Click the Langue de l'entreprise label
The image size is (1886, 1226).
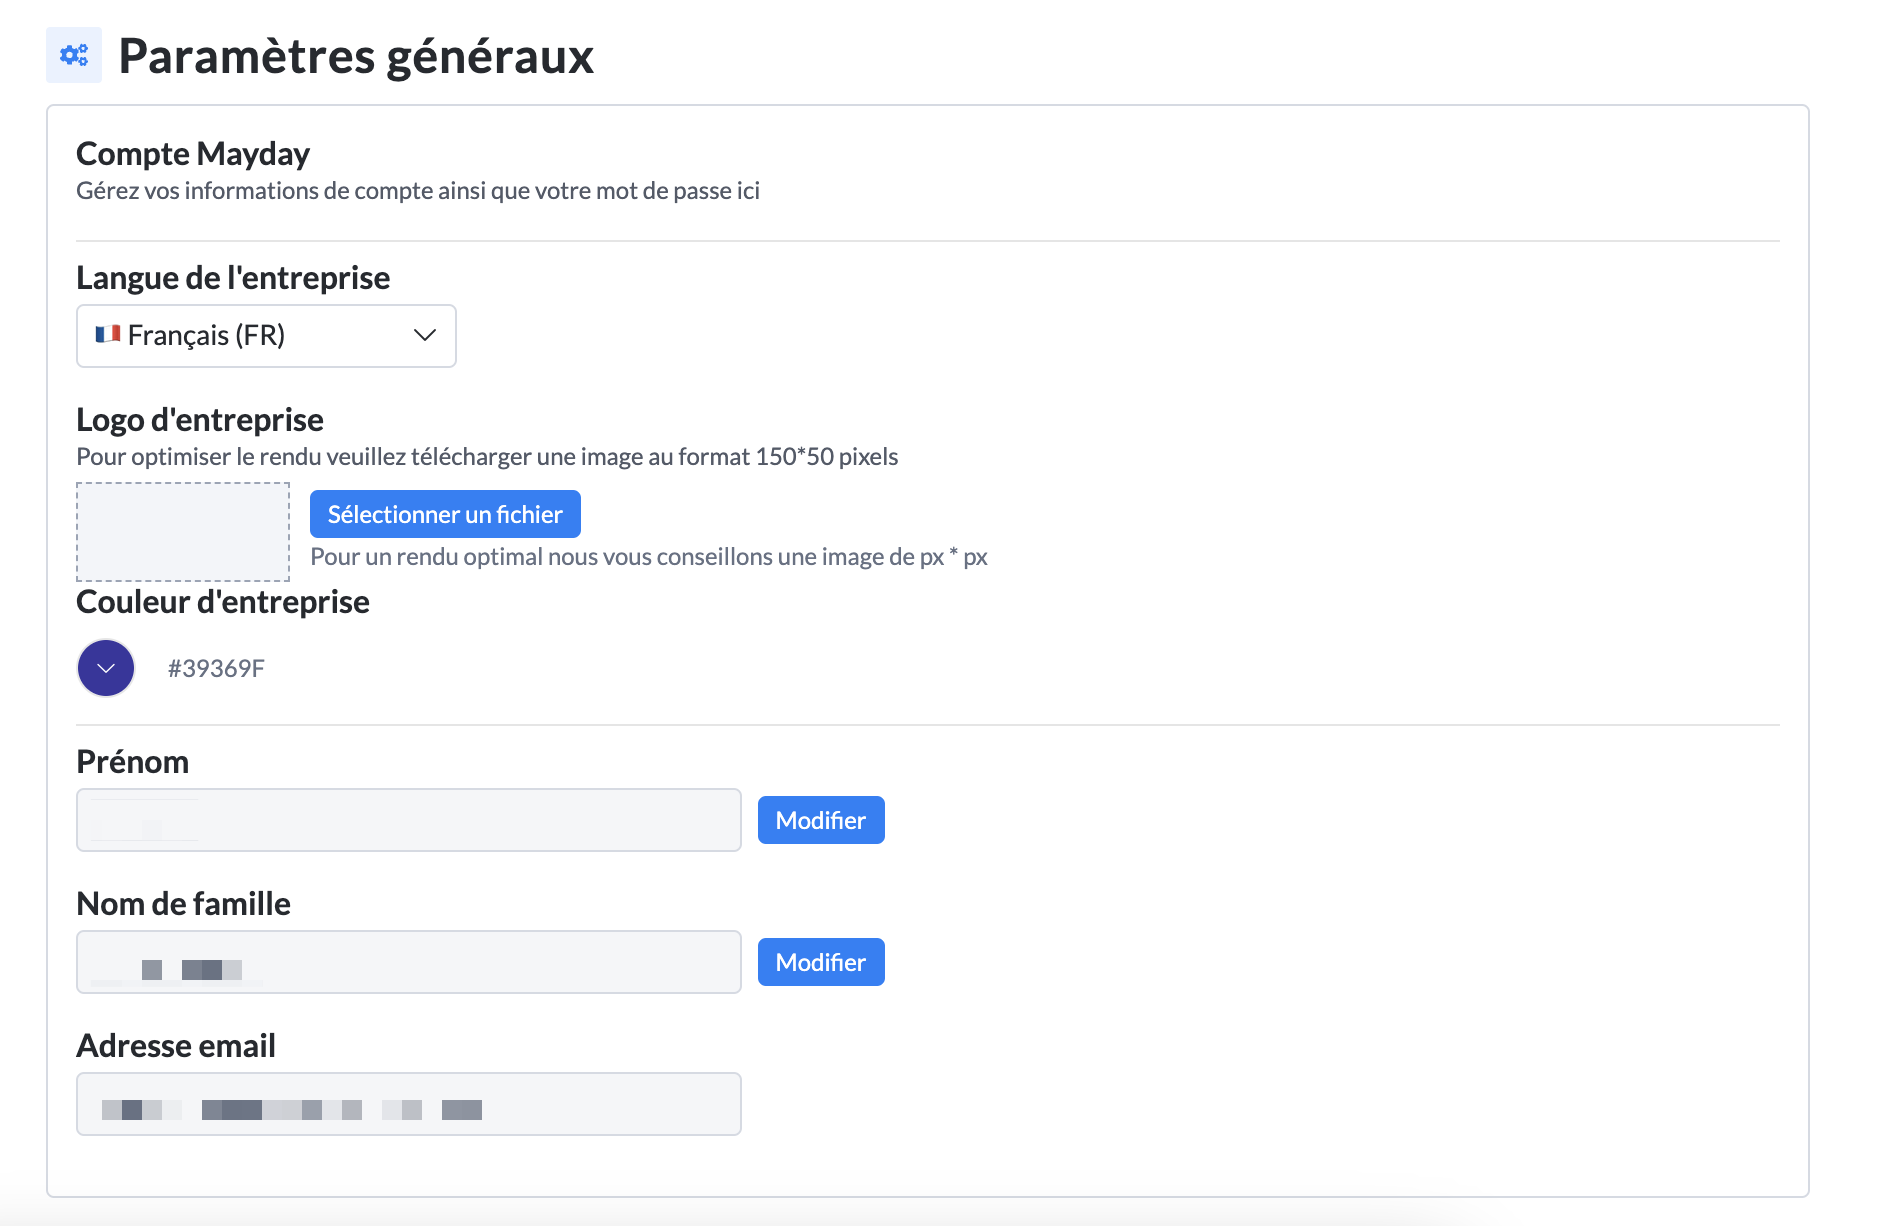[233, 278]
